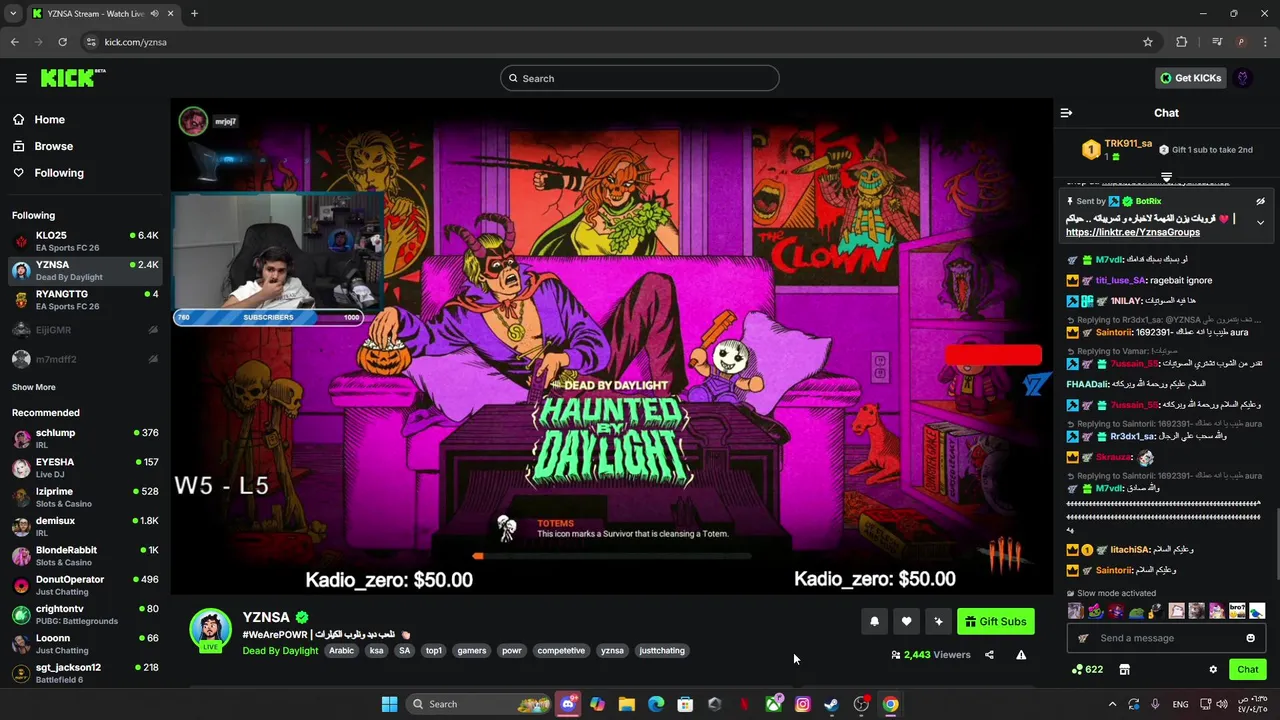1280x720 pixels.
Task: Open Discord from the taskbar
Action: coord(568,704)
